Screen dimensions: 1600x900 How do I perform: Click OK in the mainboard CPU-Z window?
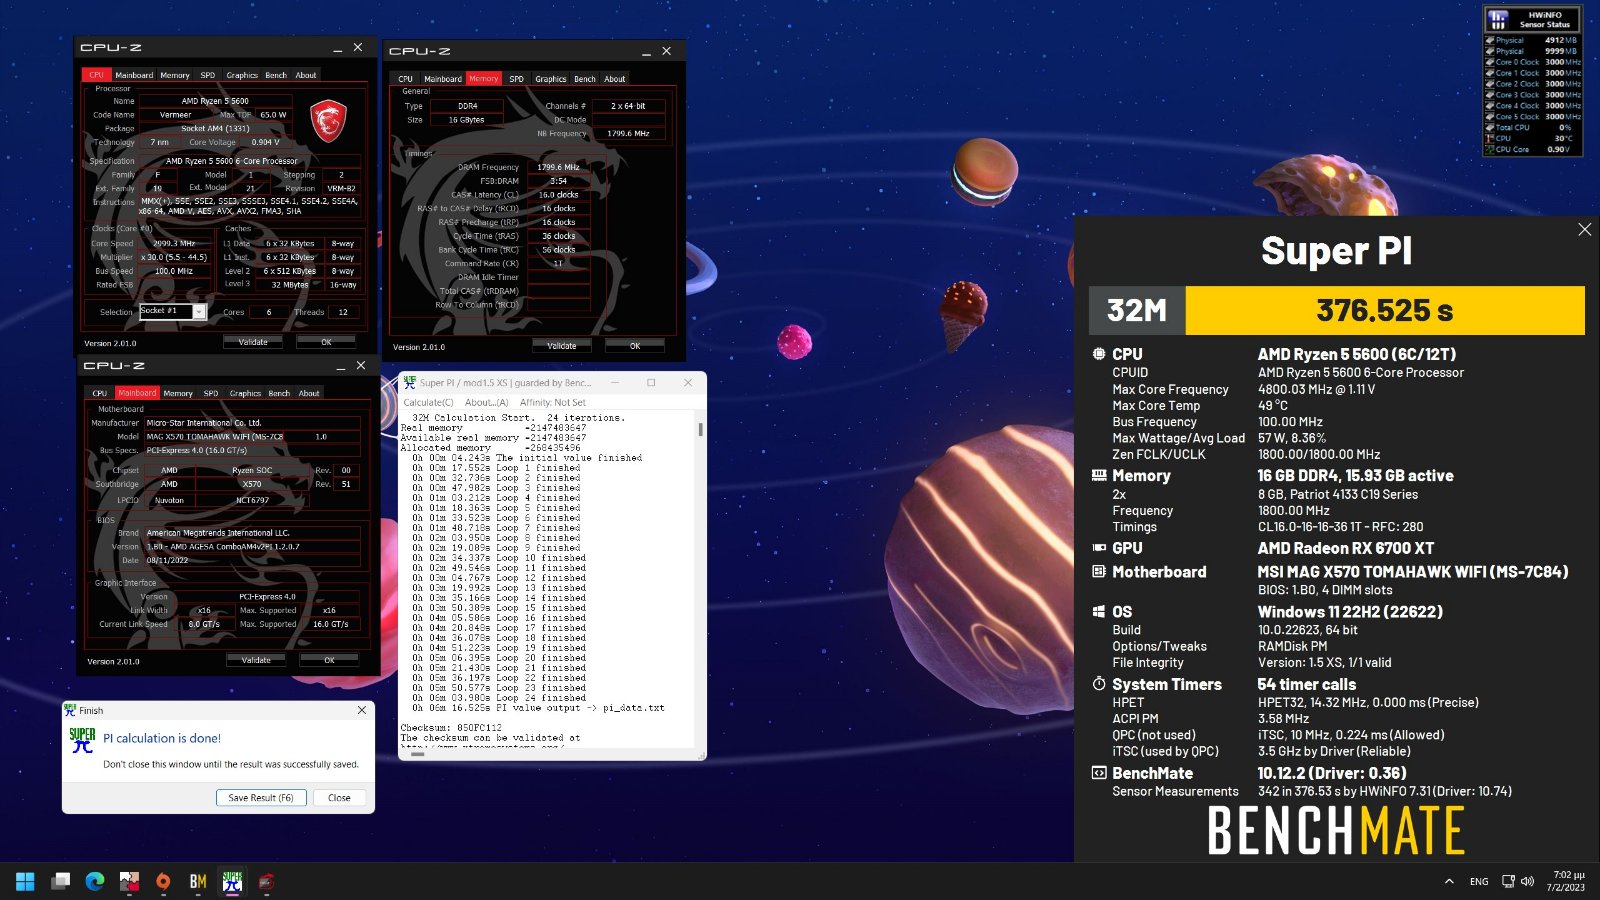[x=329, y=660]
